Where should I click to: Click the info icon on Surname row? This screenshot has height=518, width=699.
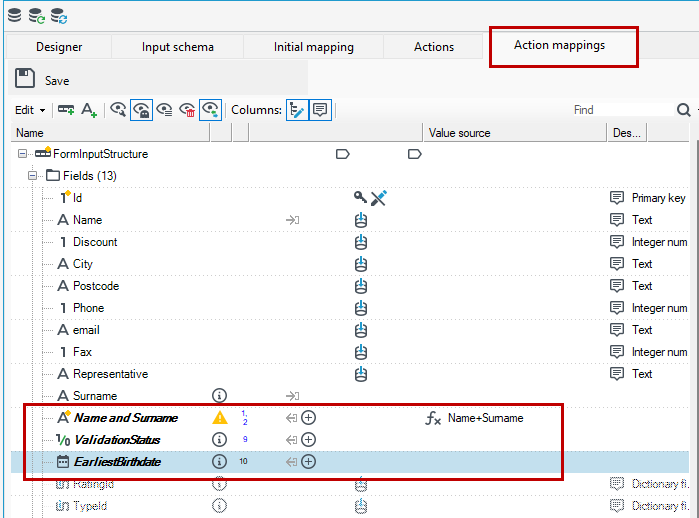[x=219, y=395]
